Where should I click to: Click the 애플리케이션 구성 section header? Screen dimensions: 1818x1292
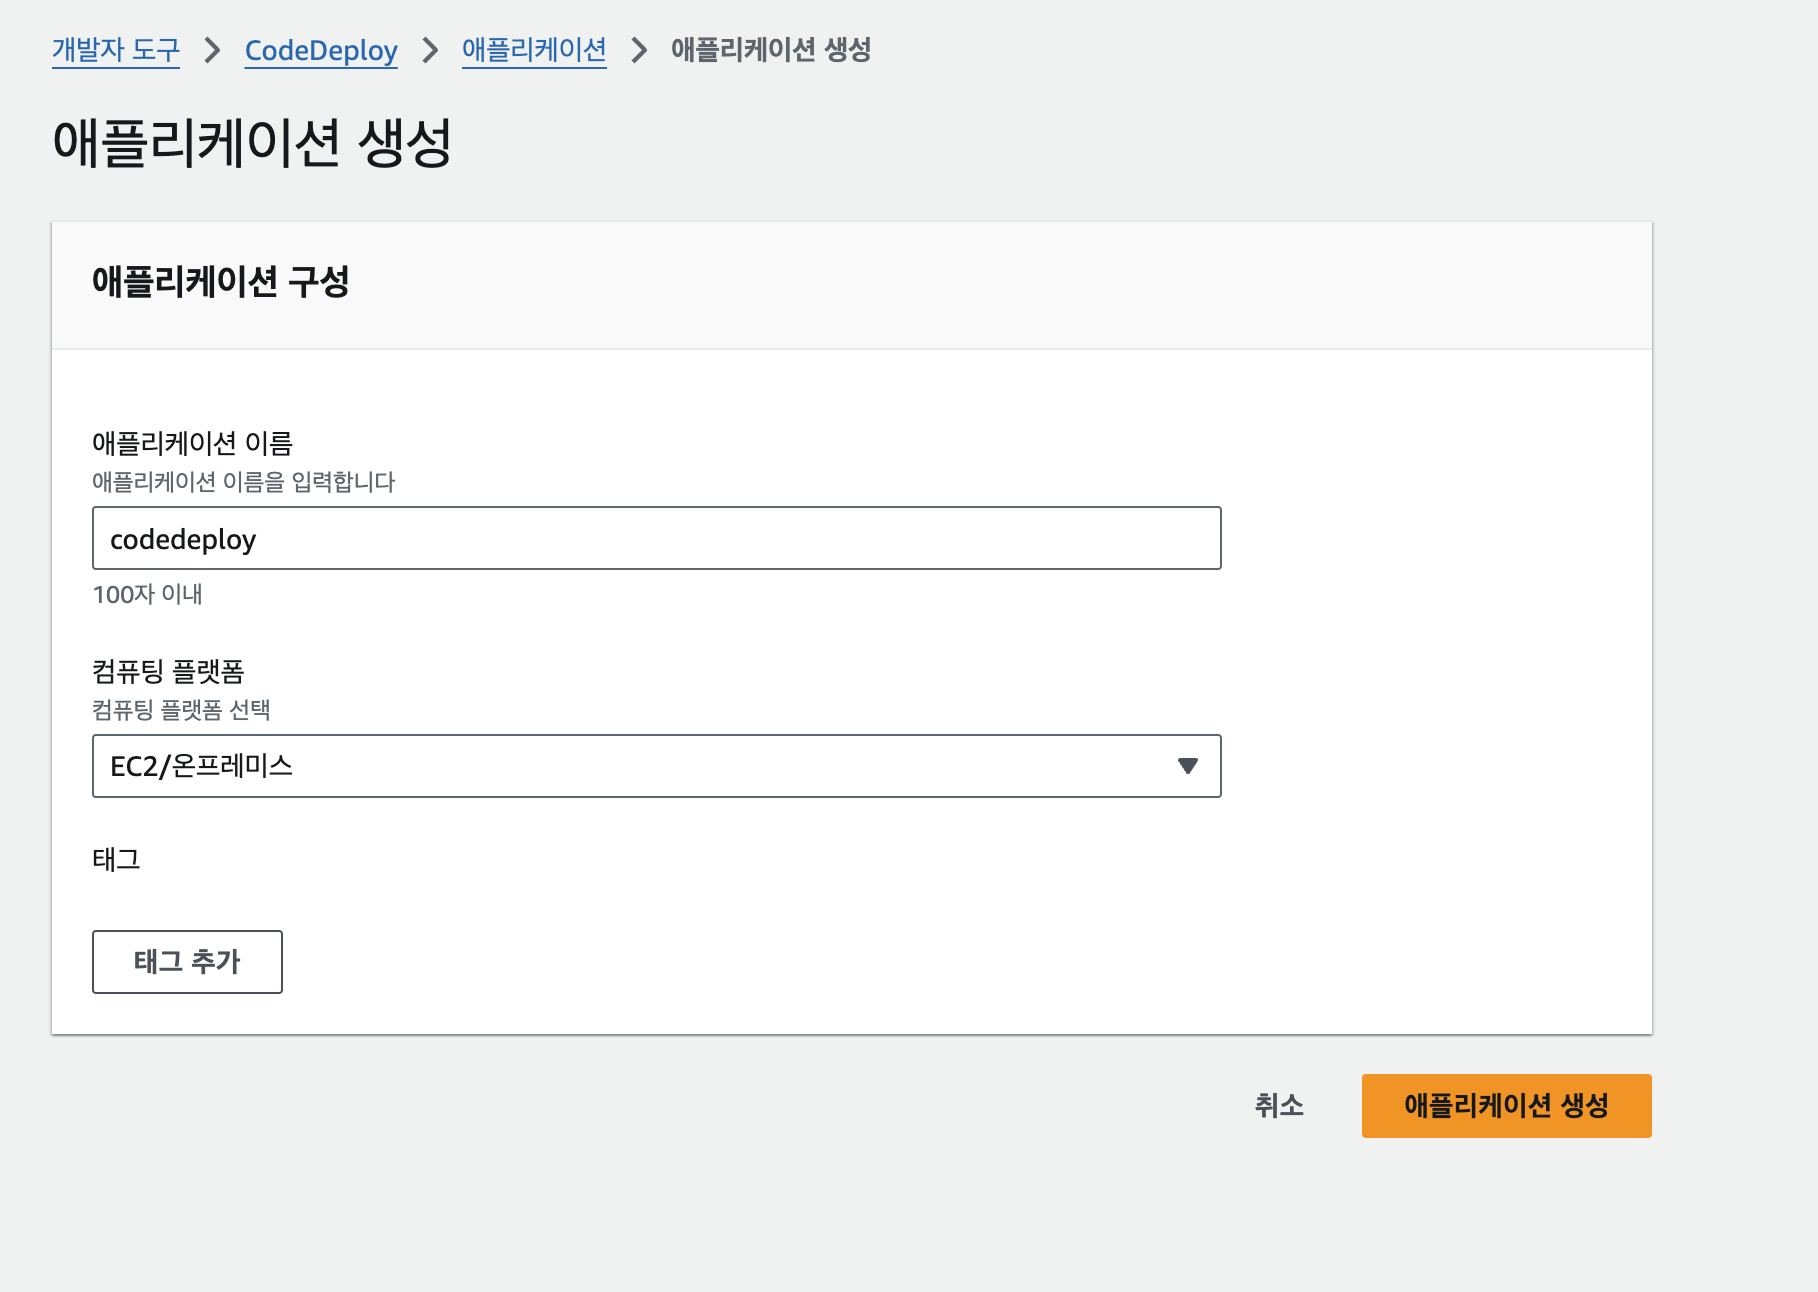pos(221,282)
